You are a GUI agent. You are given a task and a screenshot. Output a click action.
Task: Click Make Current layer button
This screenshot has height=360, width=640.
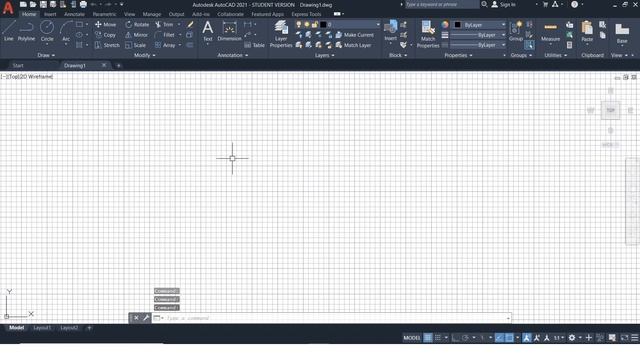(x=354, y=35)
